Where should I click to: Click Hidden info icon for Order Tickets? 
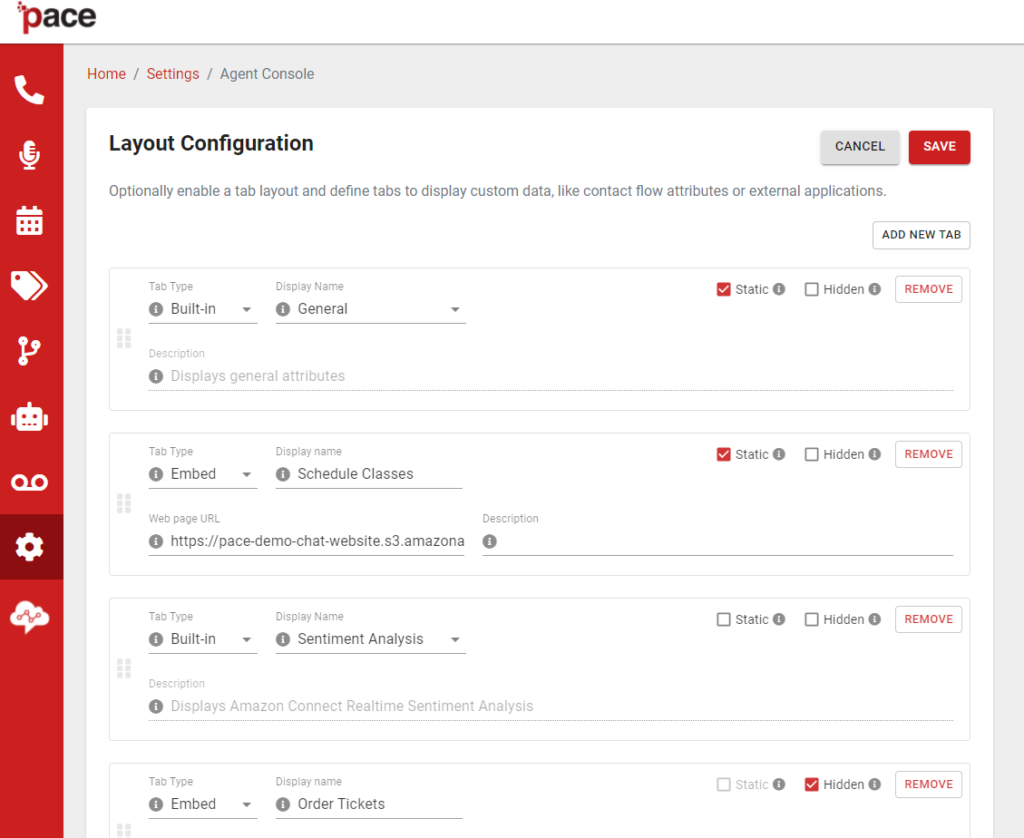point(875,784)
